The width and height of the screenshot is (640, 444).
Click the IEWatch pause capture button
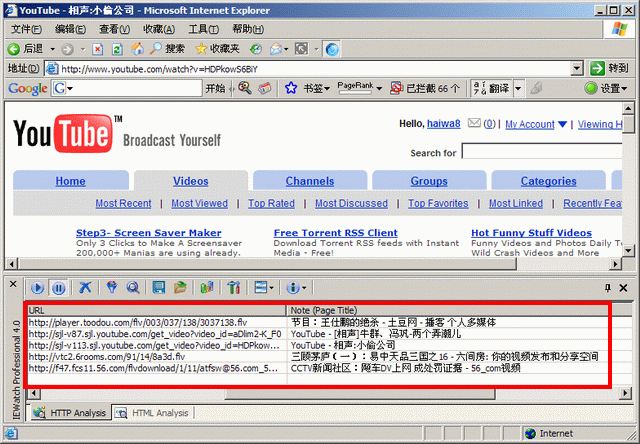pyautogui.click(x=59, y=288)
